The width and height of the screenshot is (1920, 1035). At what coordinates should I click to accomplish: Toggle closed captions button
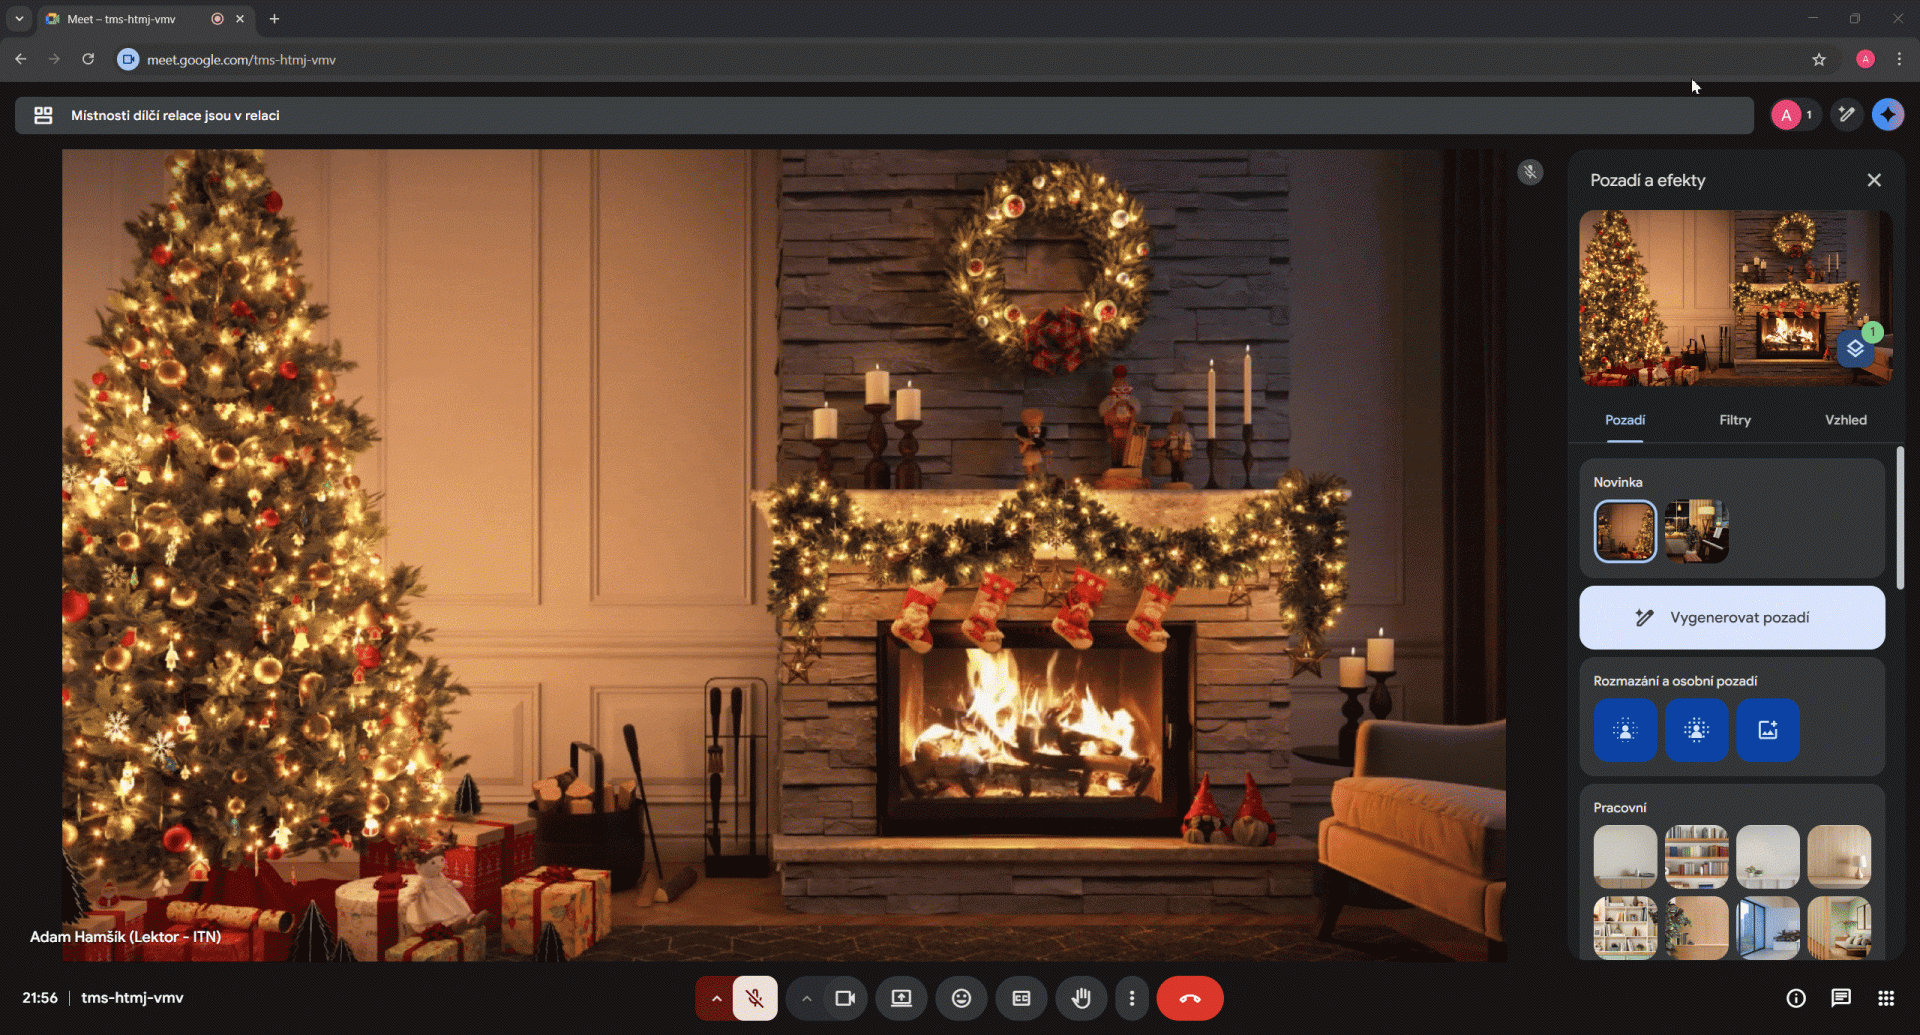click(1021, 998)
